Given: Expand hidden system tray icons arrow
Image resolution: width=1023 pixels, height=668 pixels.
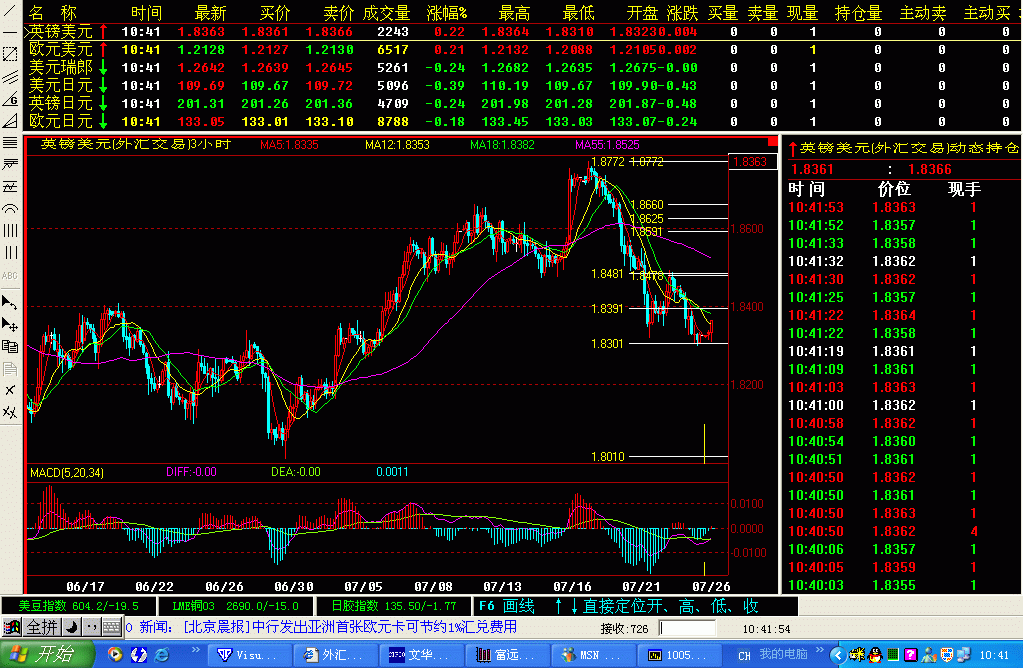Looking at the screenshot, I should coord(838,655).
